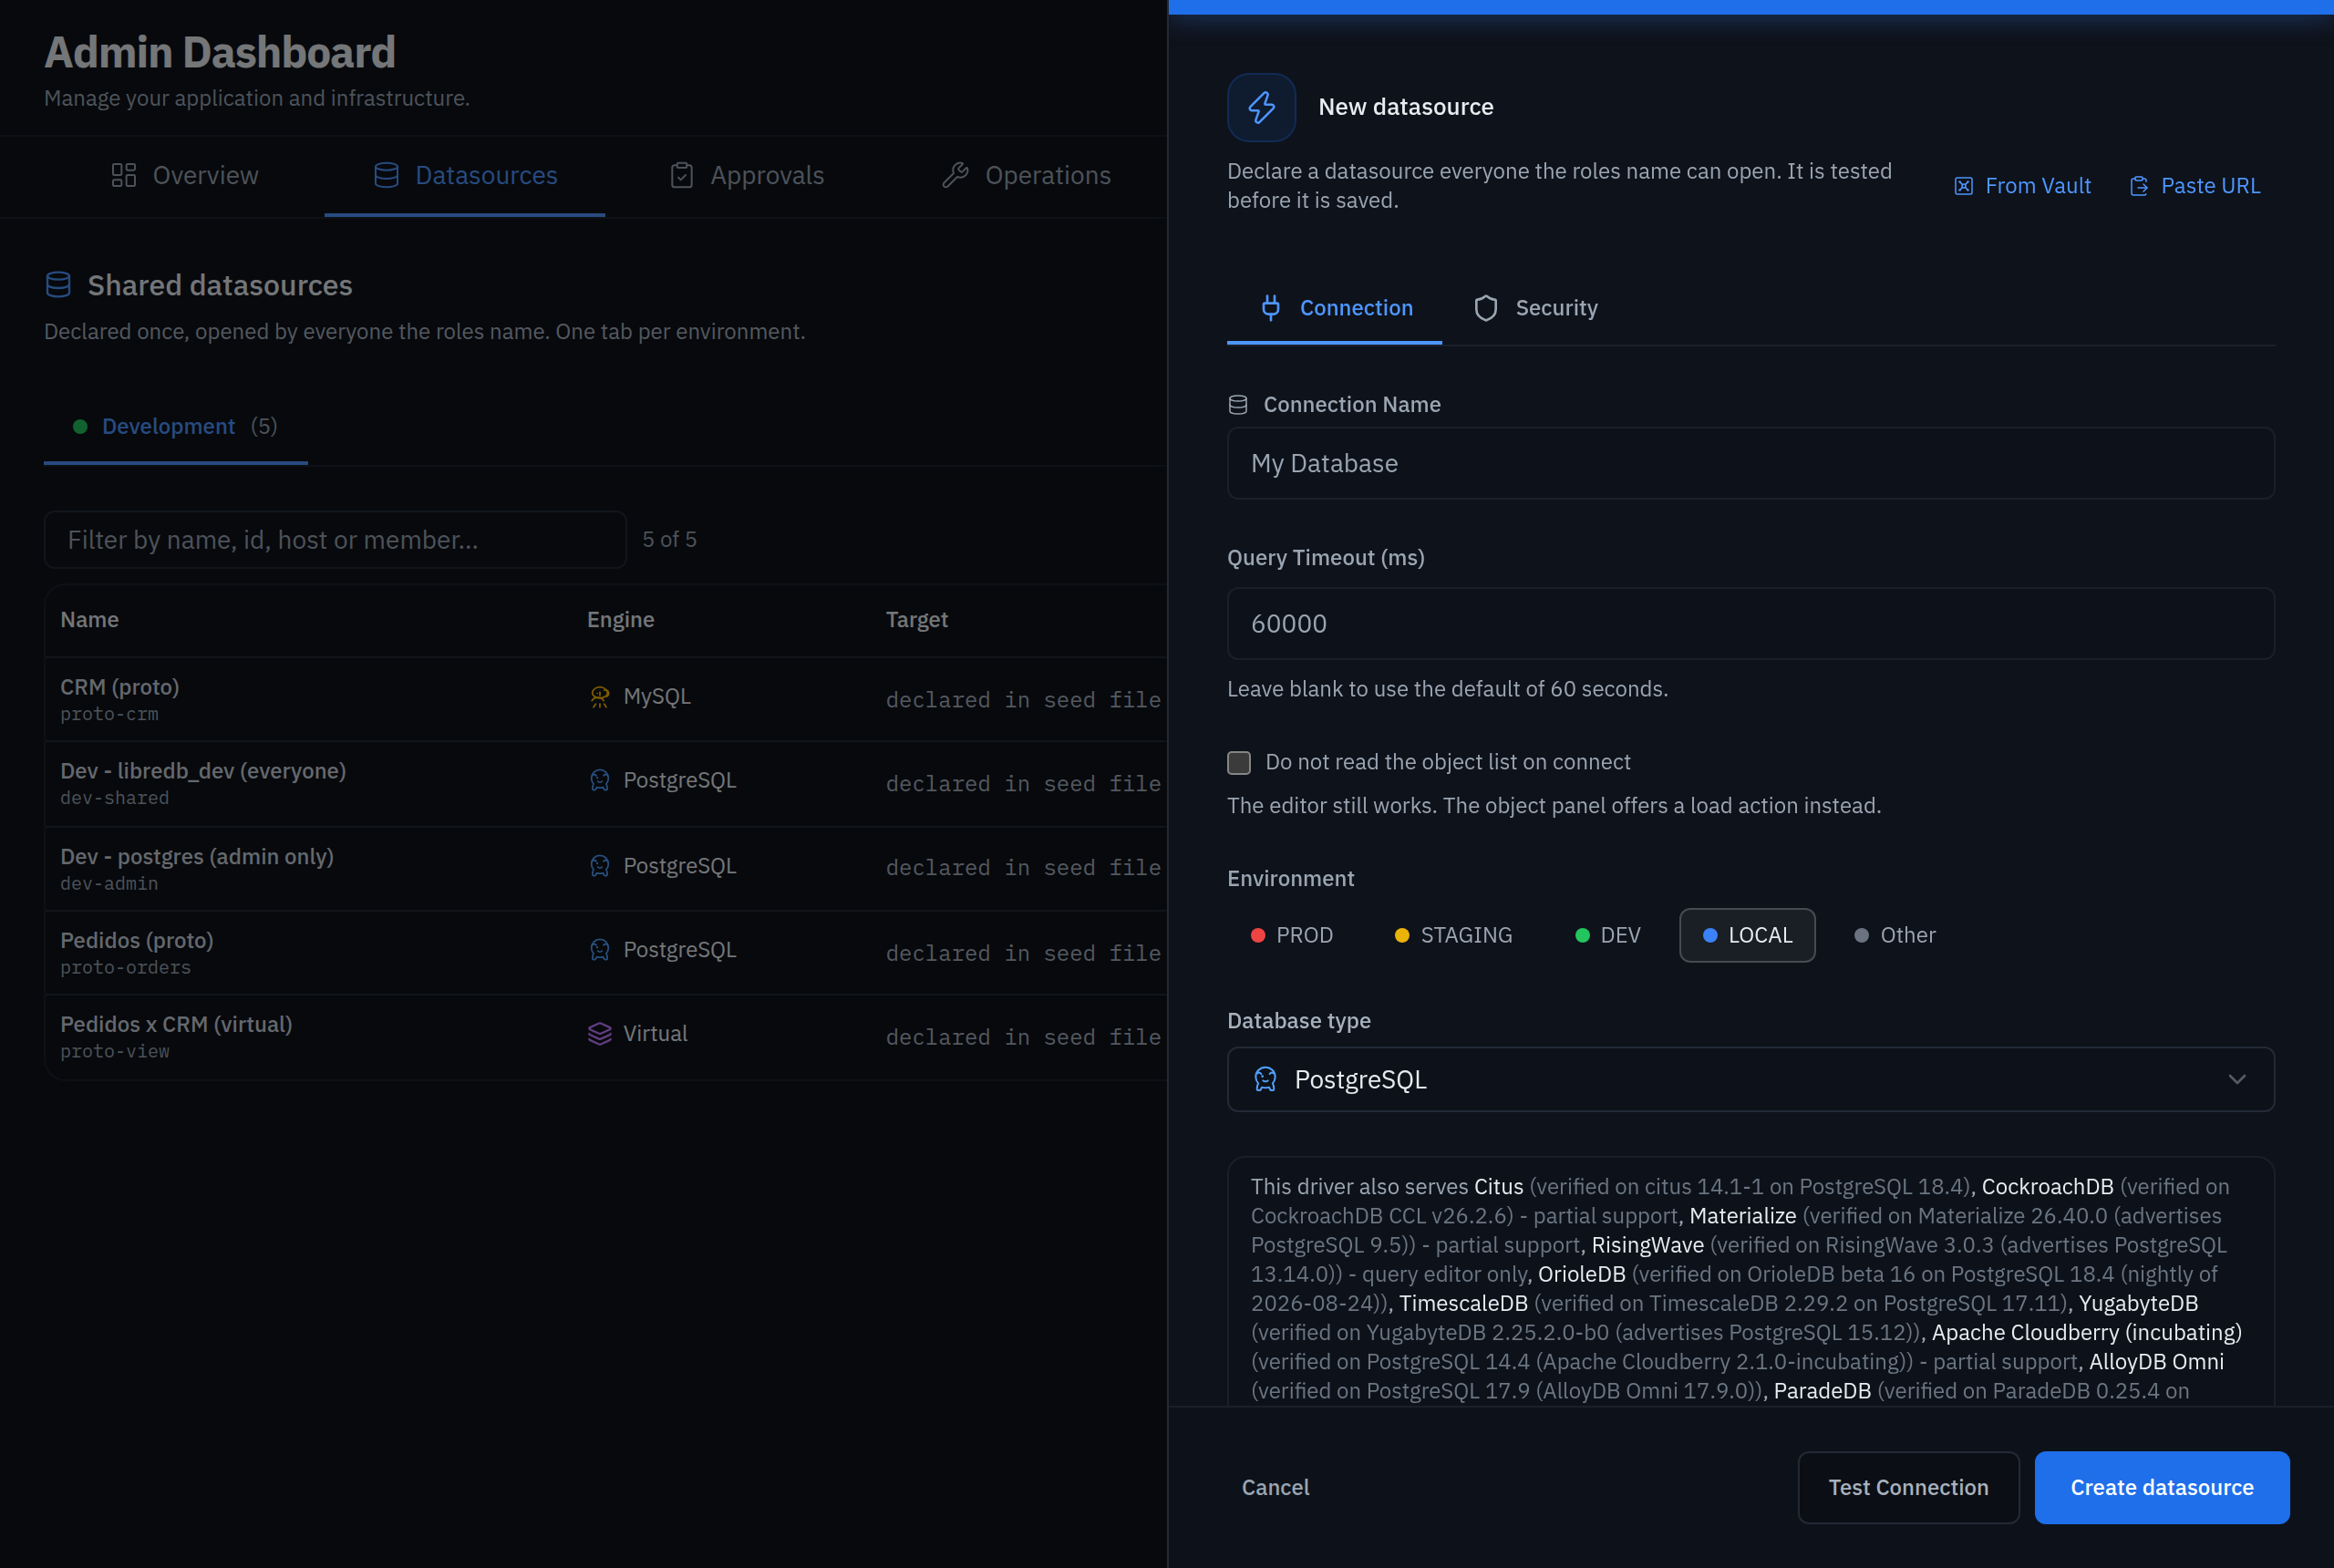Viewport: 2334px width, 1568px height.
Task: Click the PostgreSQL icon in Dev - libredb_dev row
Action: [599, 781]
